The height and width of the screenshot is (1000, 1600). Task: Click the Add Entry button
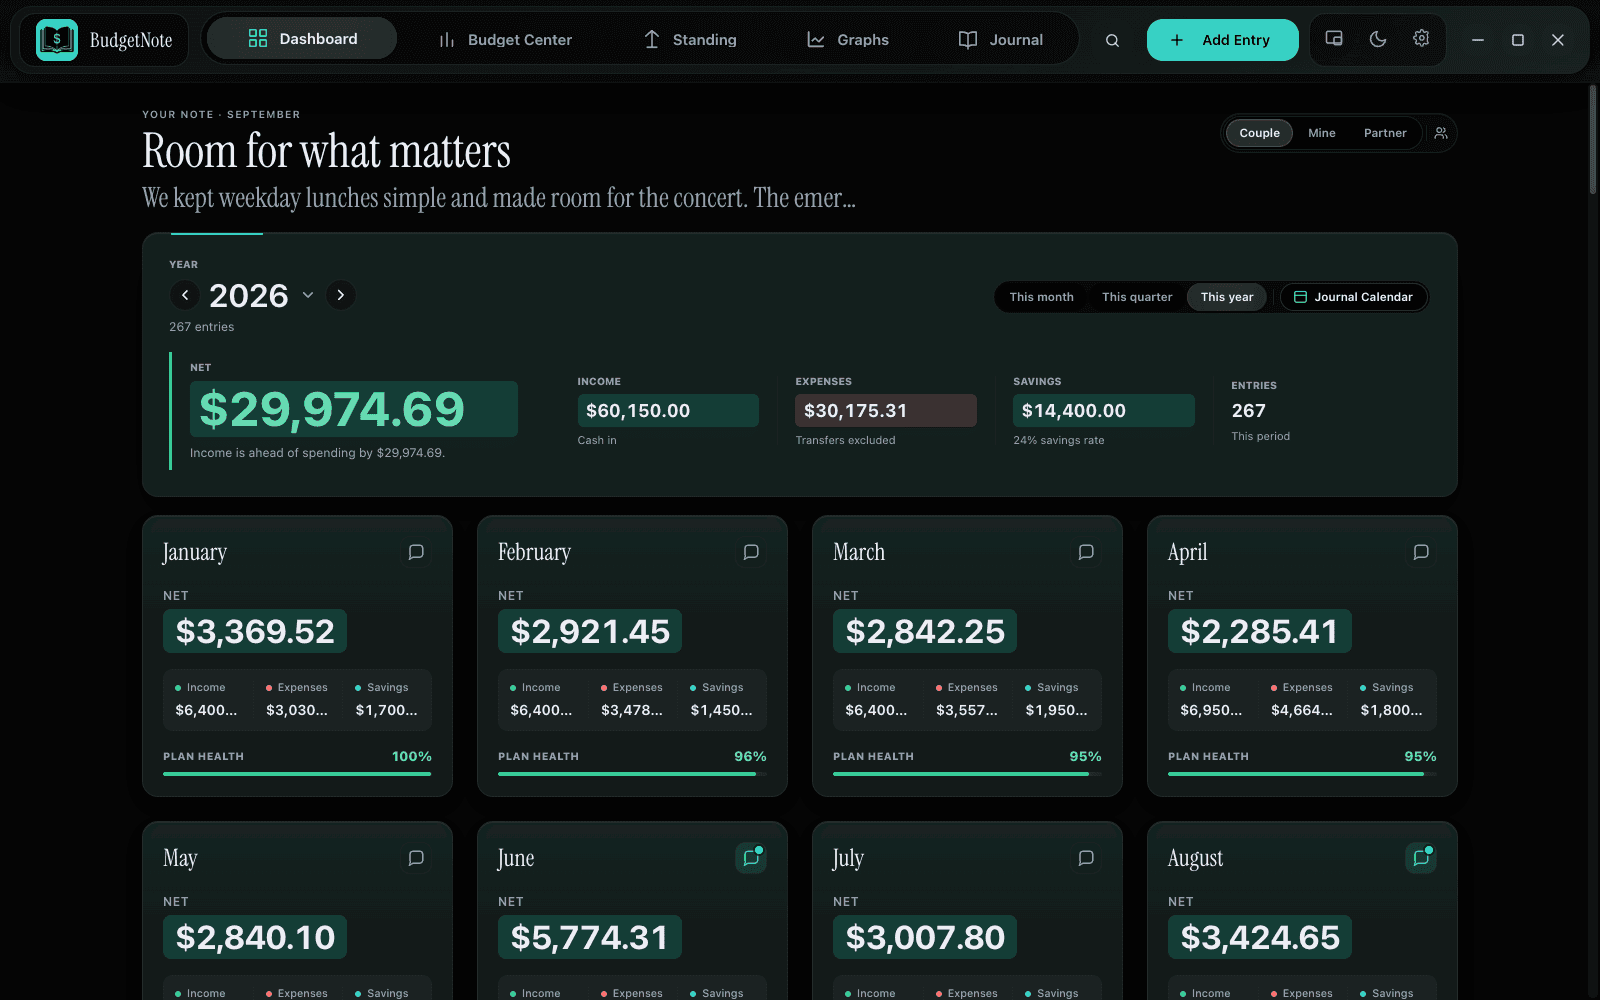click(x=1222, y=40)
